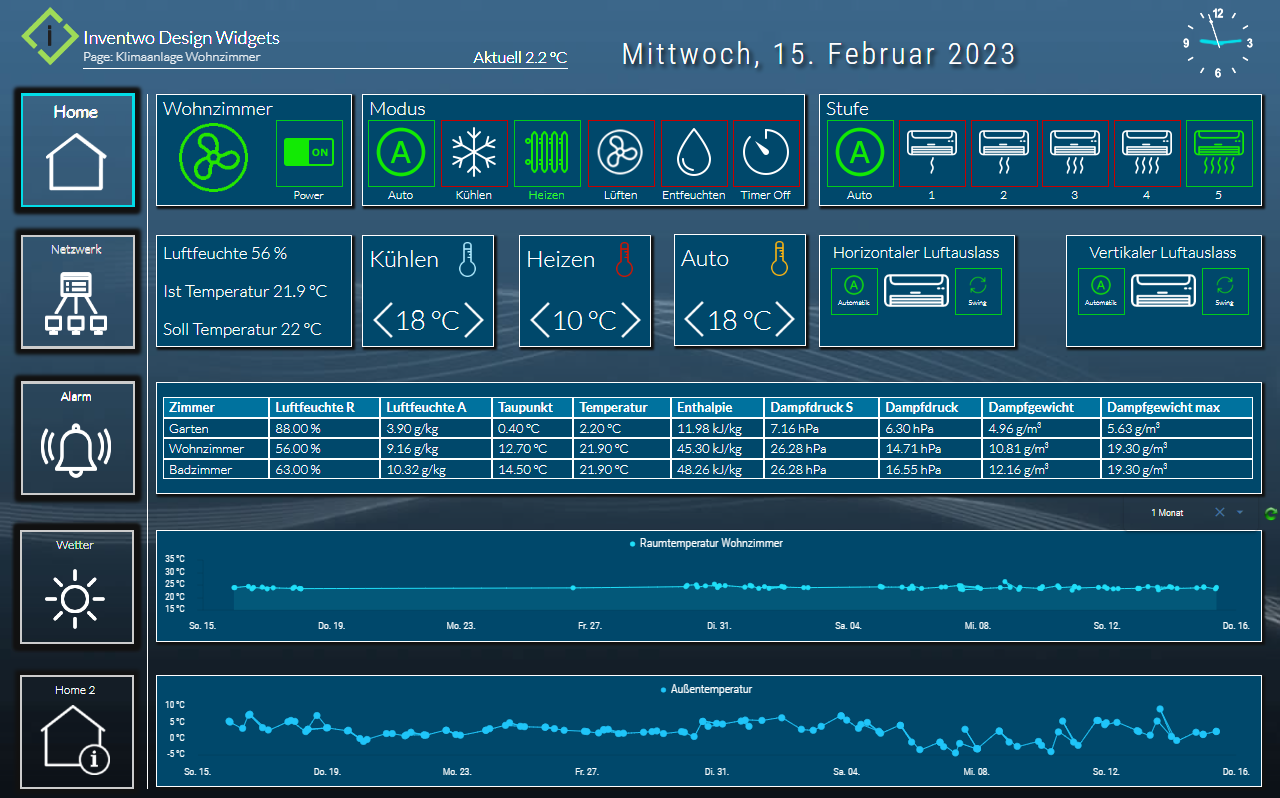This screenshot has height=798, width=1280.
Task: Refresh the charts with the green icon
Action: tap(1271, 513)
